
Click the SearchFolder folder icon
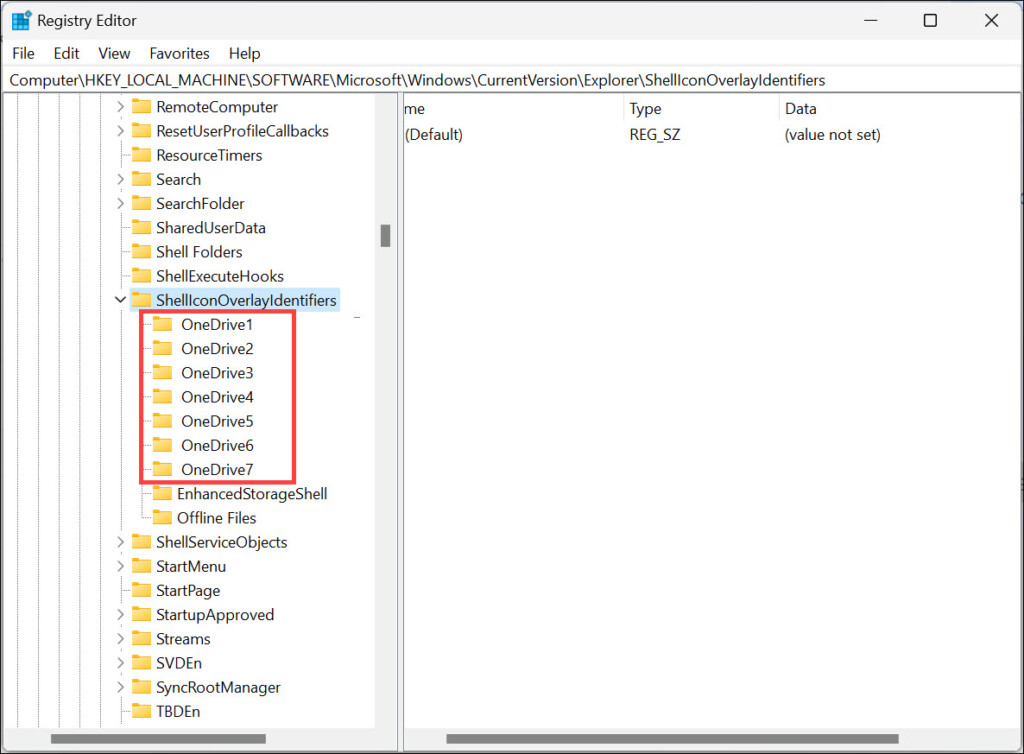pyautogui.click(x=142, y=203)
